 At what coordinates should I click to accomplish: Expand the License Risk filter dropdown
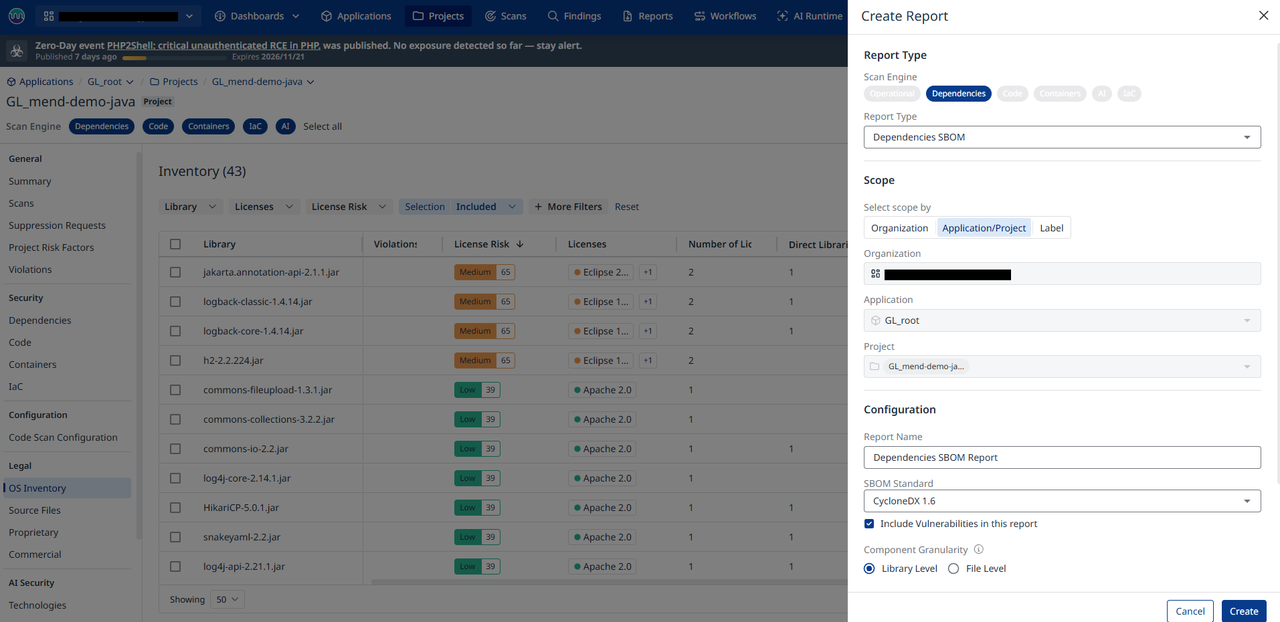pyautogui.click(x=349, y=207)
